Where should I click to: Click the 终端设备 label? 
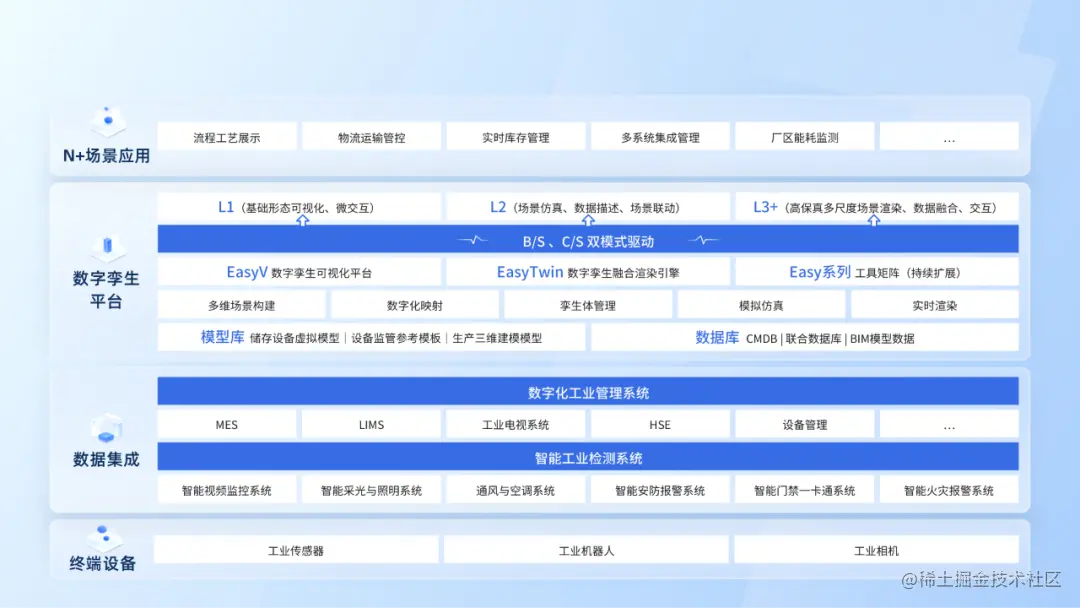coord(103,563)
